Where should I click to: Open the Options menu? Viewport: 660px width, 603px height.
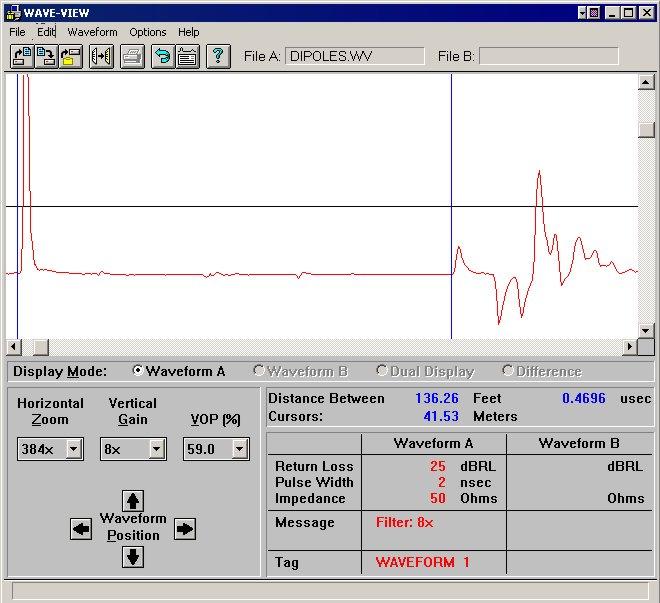tap(148, 32)
